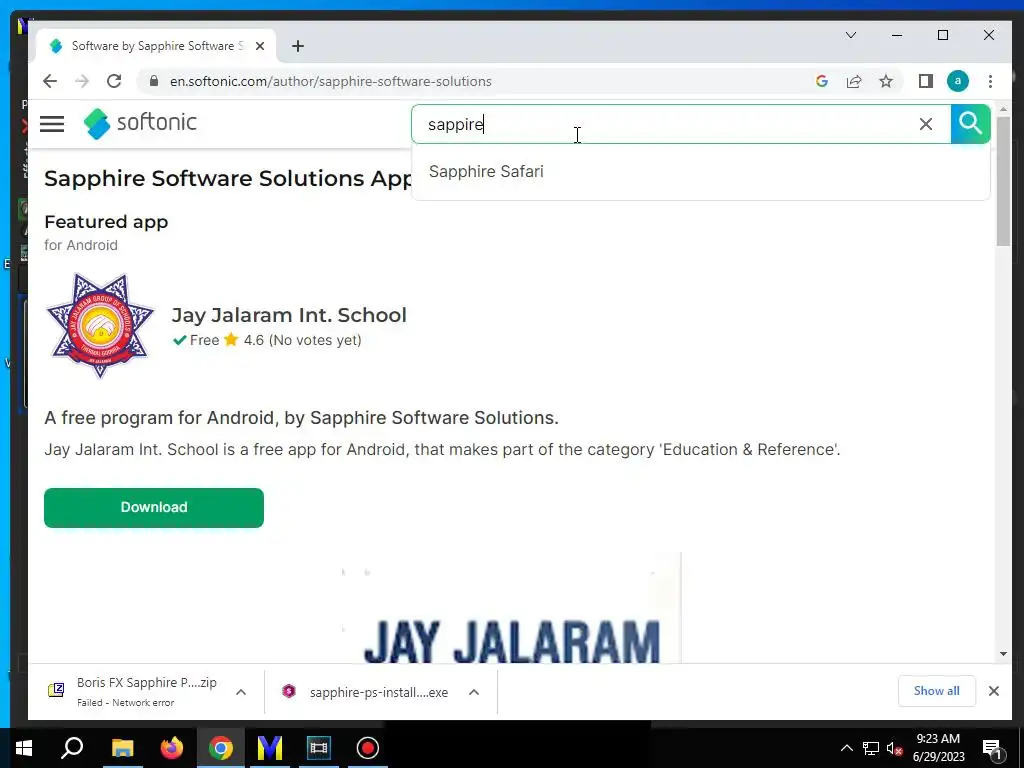Click the vertical scrollbar thumb
1024x768 pixels.
pos(1003,182)
